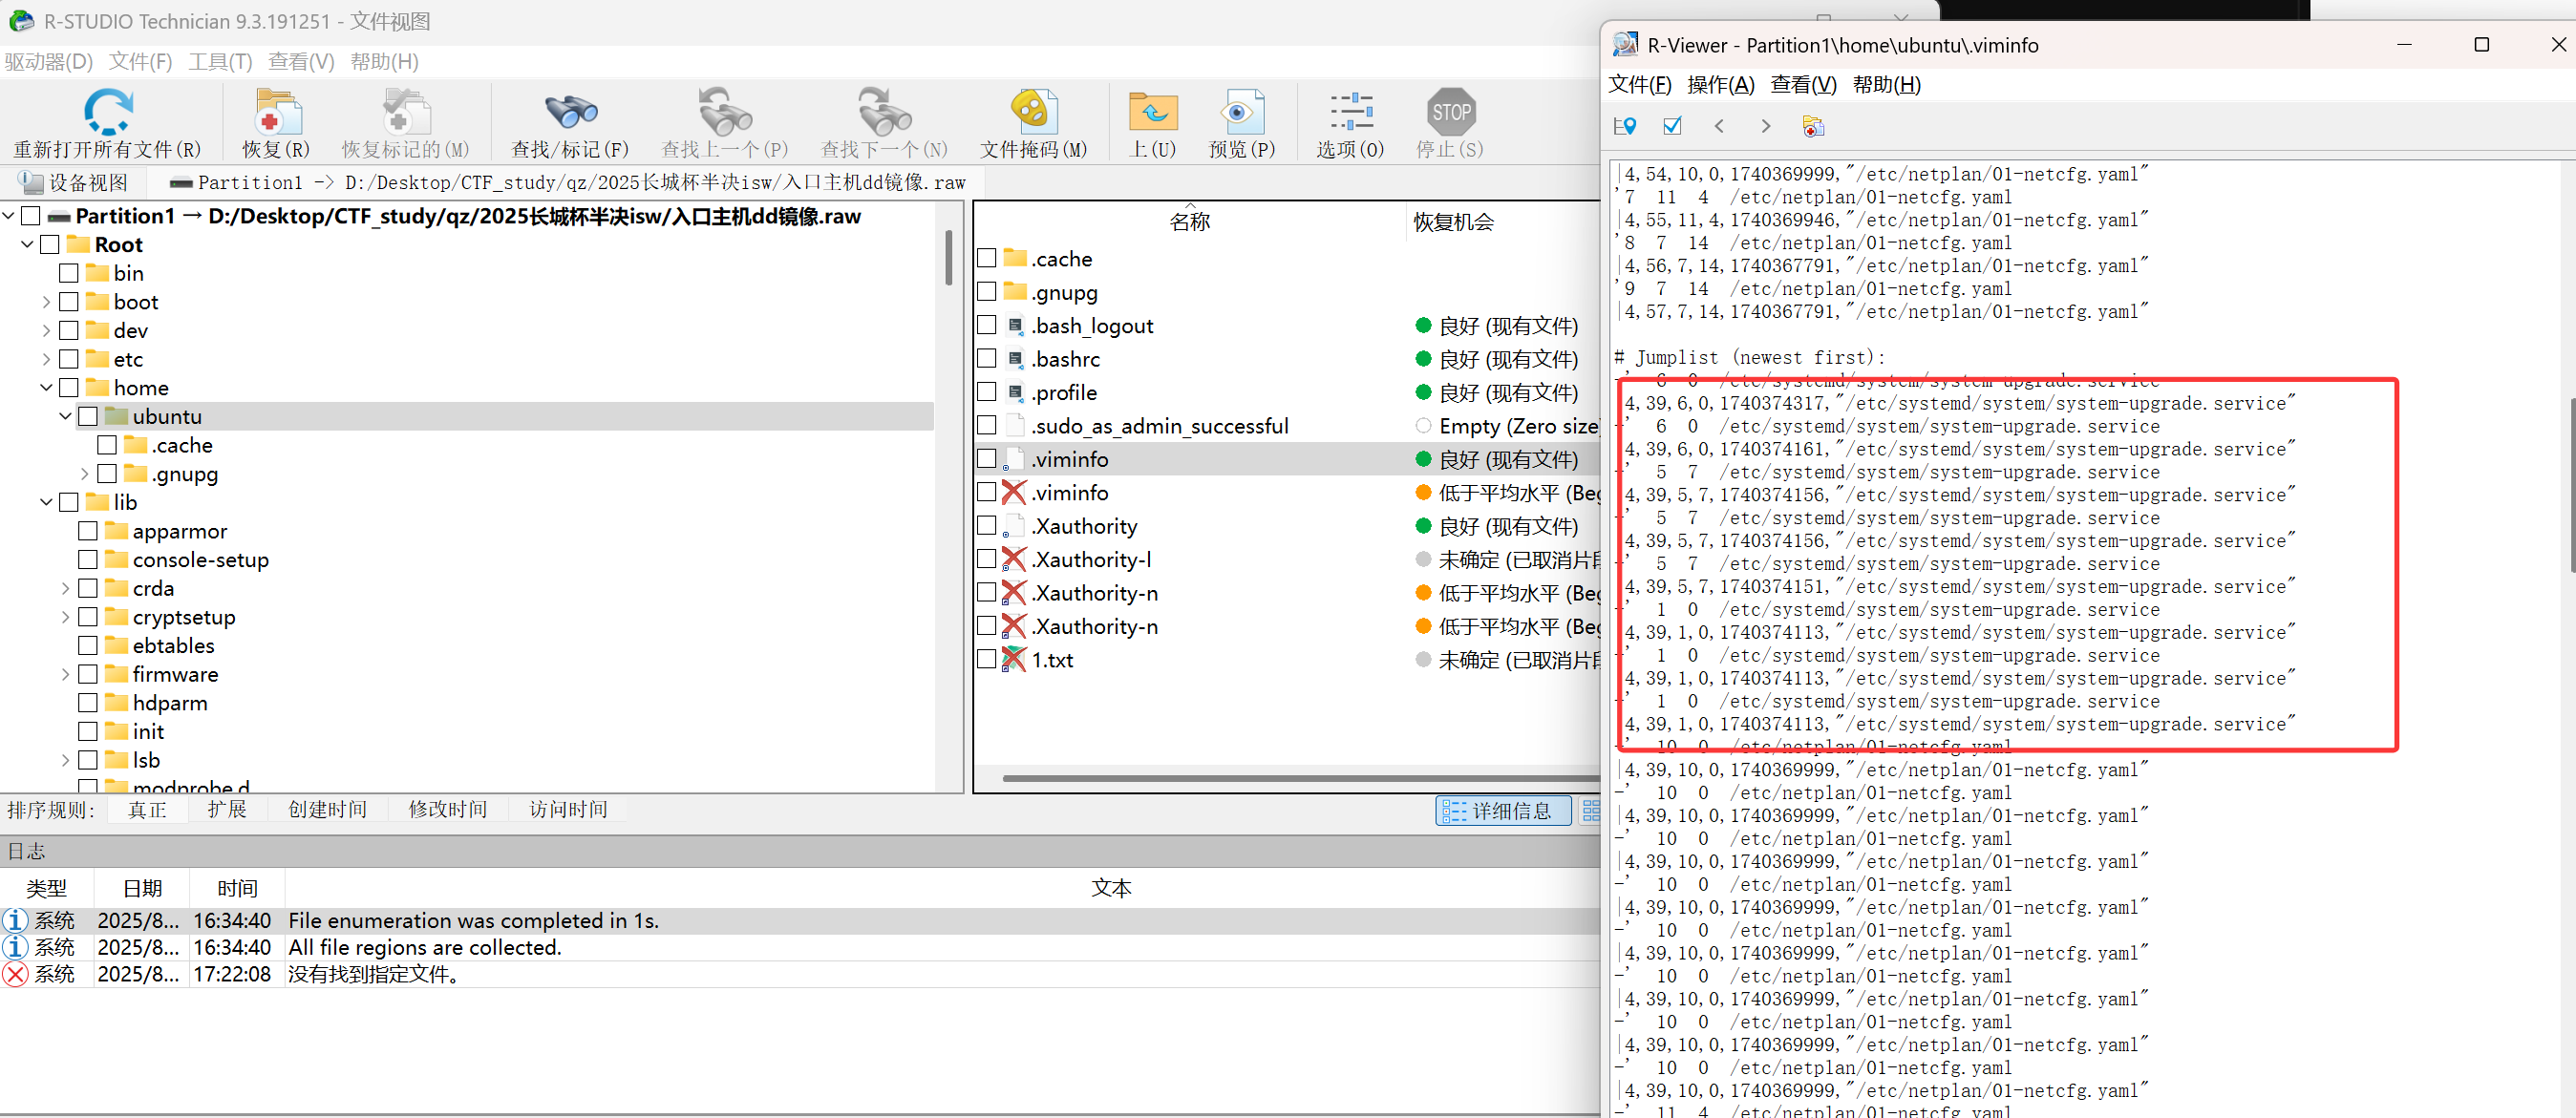Open R-Studio 查看(V) menu

point(301,61)
